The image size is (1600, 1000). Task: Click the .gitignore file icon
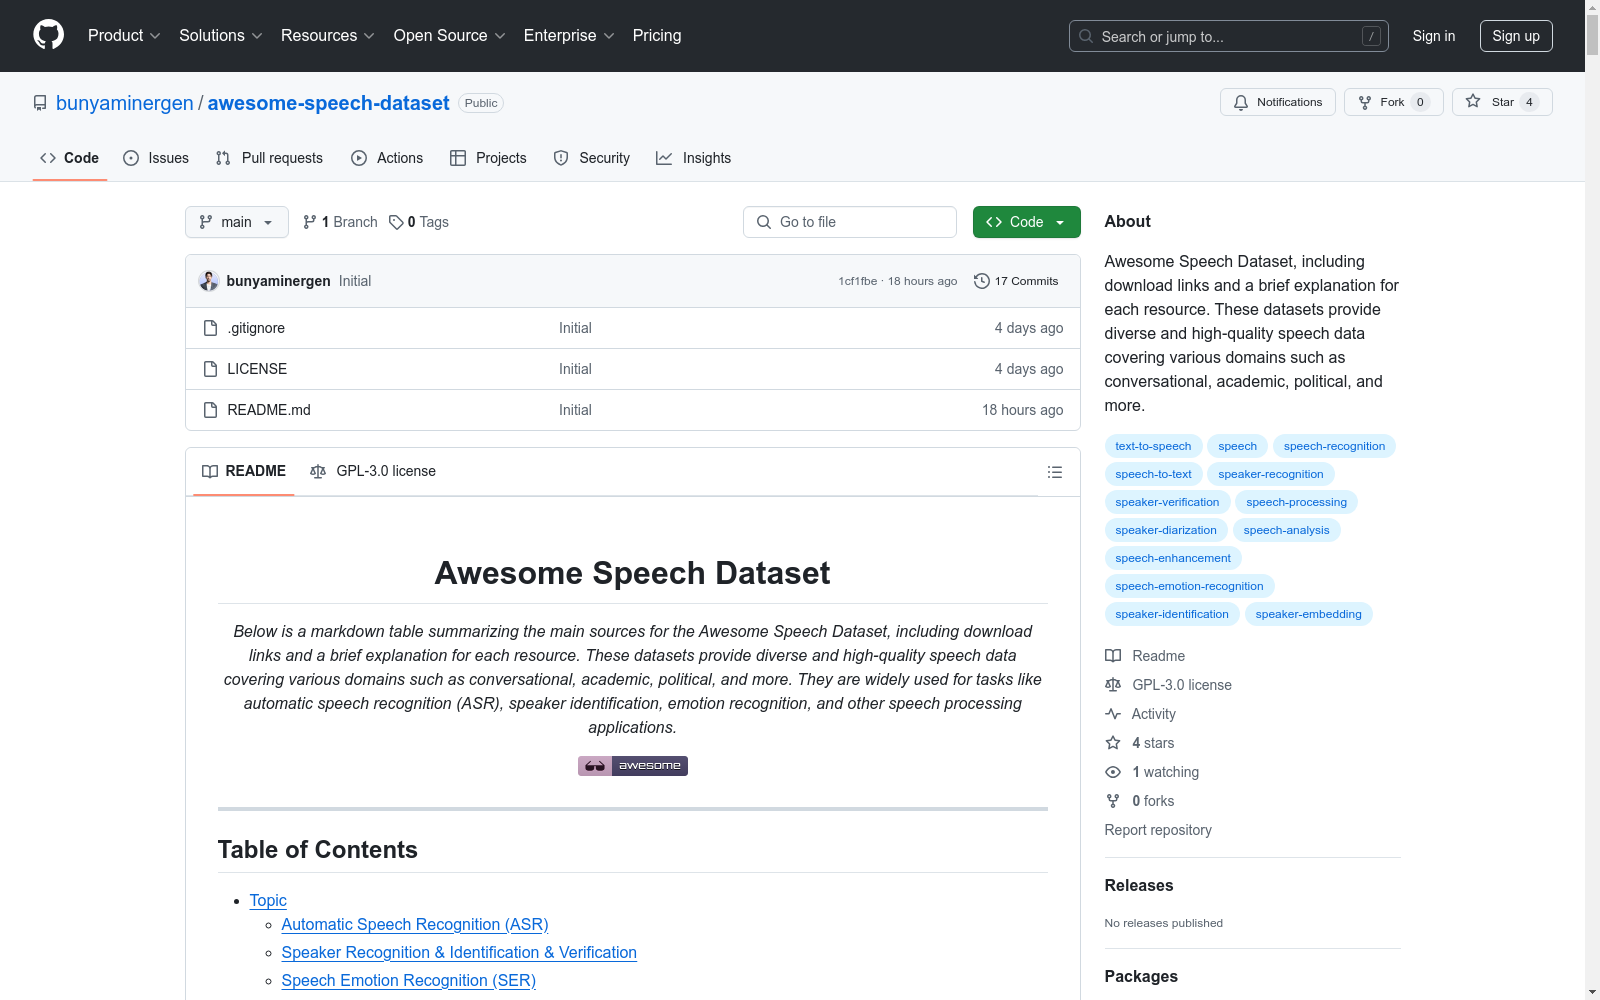coord(210,328)
